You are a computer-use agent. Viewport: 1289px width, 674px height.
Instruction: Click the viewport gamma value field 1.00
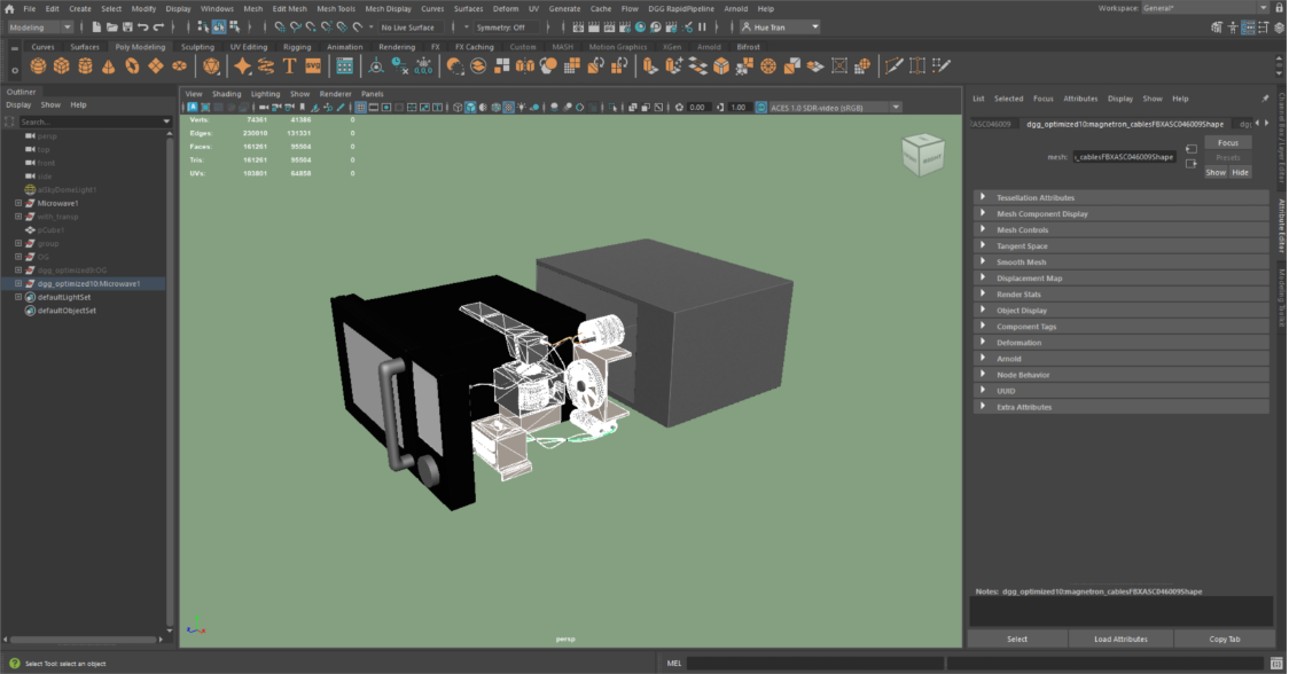(x=739, y=107)
